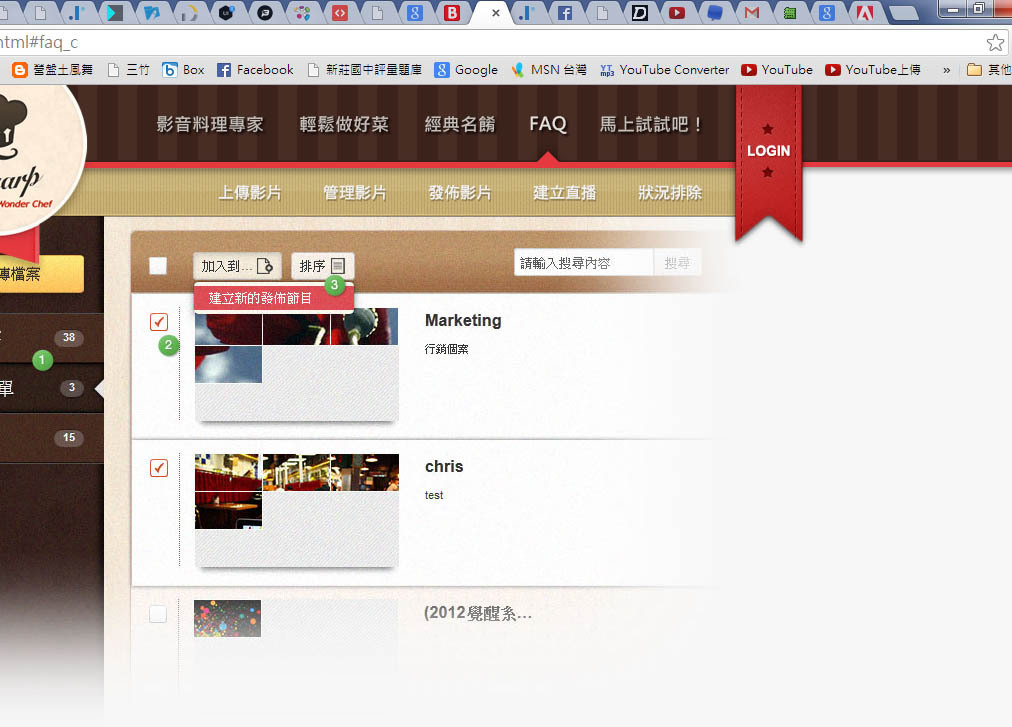Uncheck the chris item checkbox
This screenshot has height=727, width=1012.
coord(159,467)
